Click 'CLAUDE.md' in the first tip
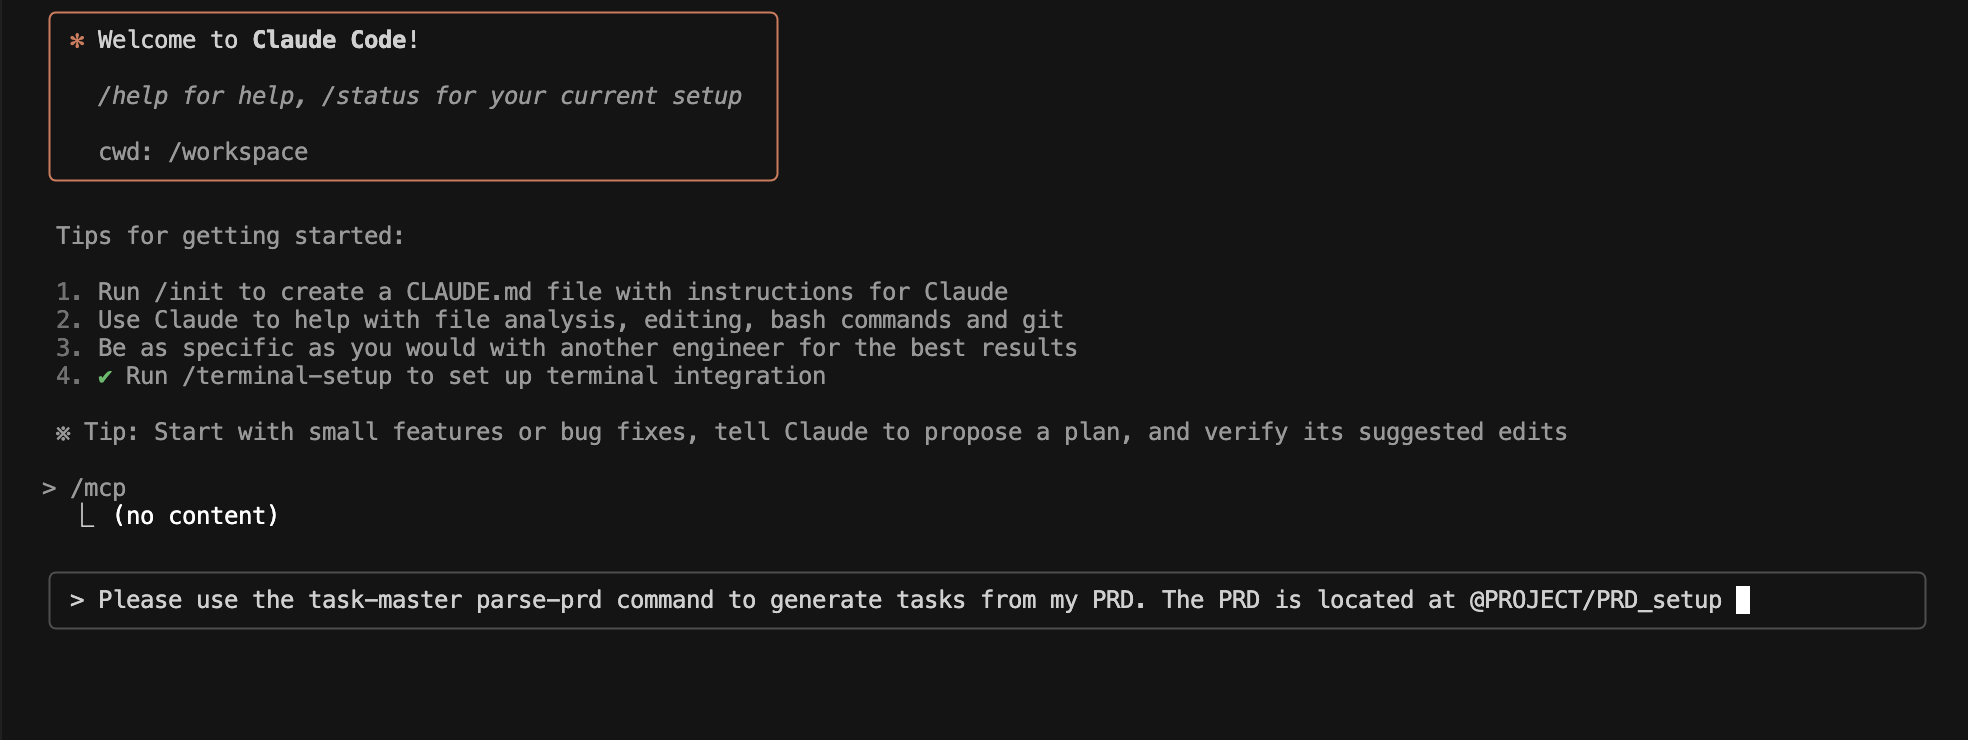The image size is (1968, 740). [x=469, y=292]
